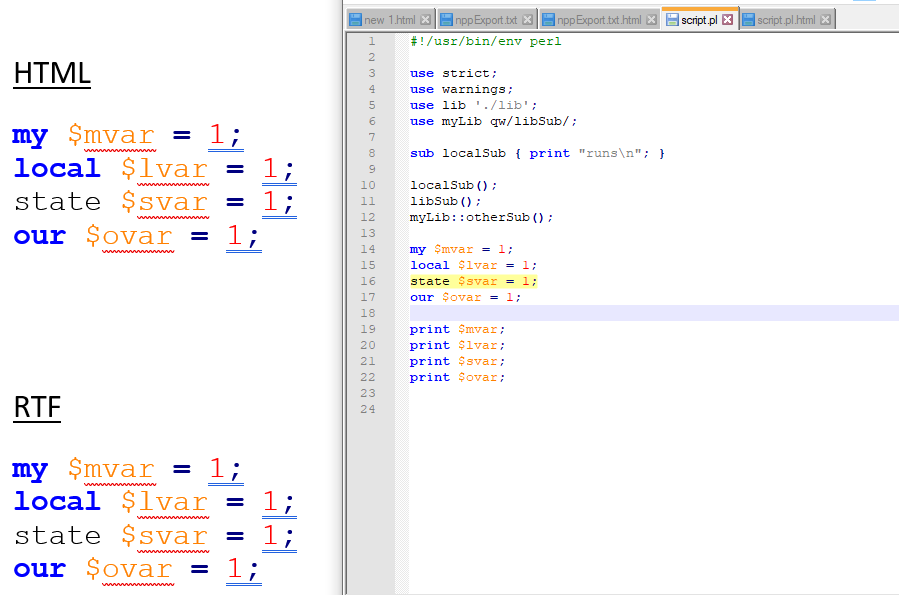Screen dimensions: 899x595
Task: Click 'our $ovar = 1;' under HTML heading
Action: coord(137,236)
